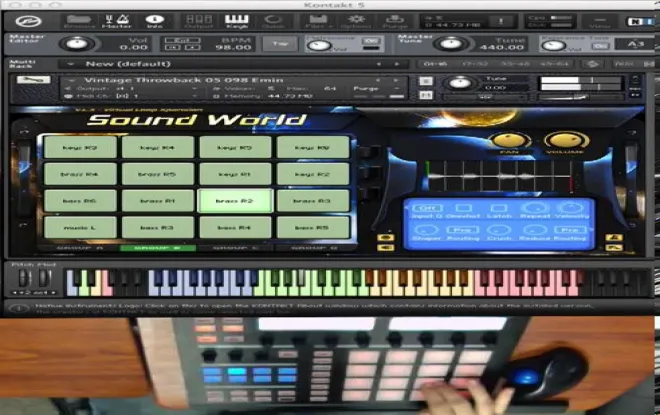Select the Group C tab
Screen dimensions: 660x415
coord(236,248)
